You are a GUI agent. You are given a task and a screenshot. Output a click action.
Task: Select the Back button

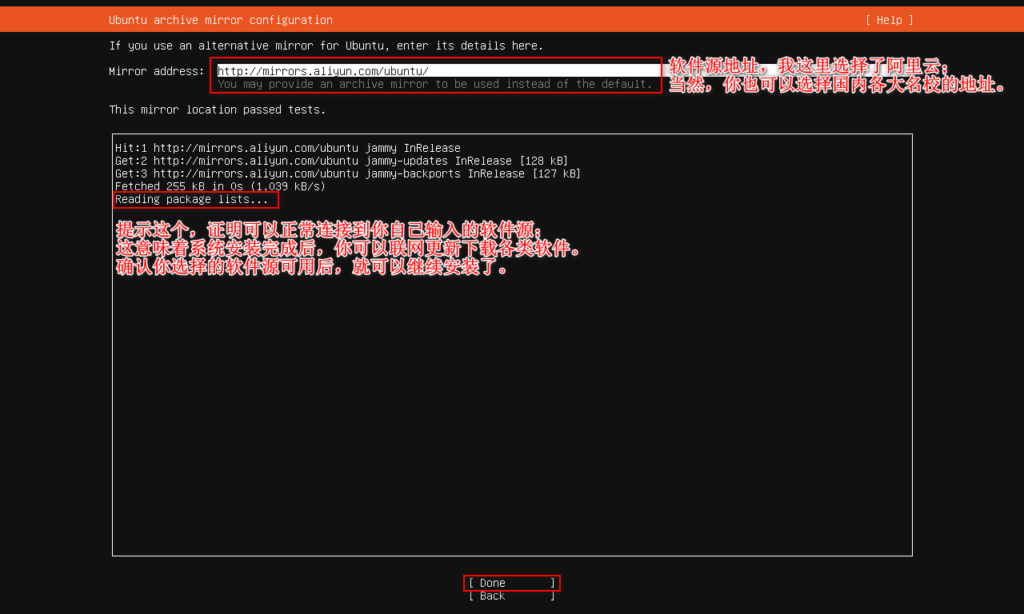[x=511, y=596]
